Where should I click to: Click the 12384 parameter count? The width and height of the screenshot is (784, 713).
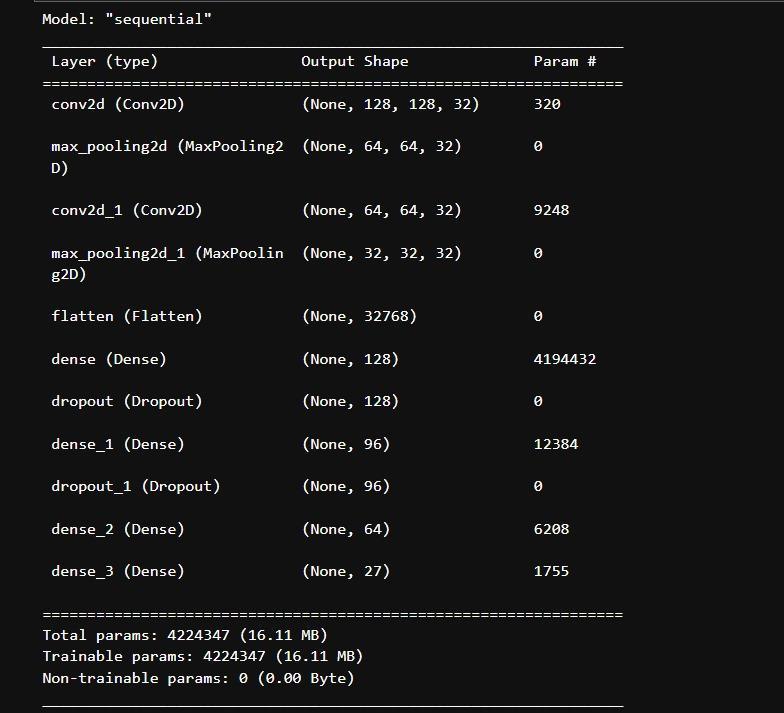tap(556, 444)
